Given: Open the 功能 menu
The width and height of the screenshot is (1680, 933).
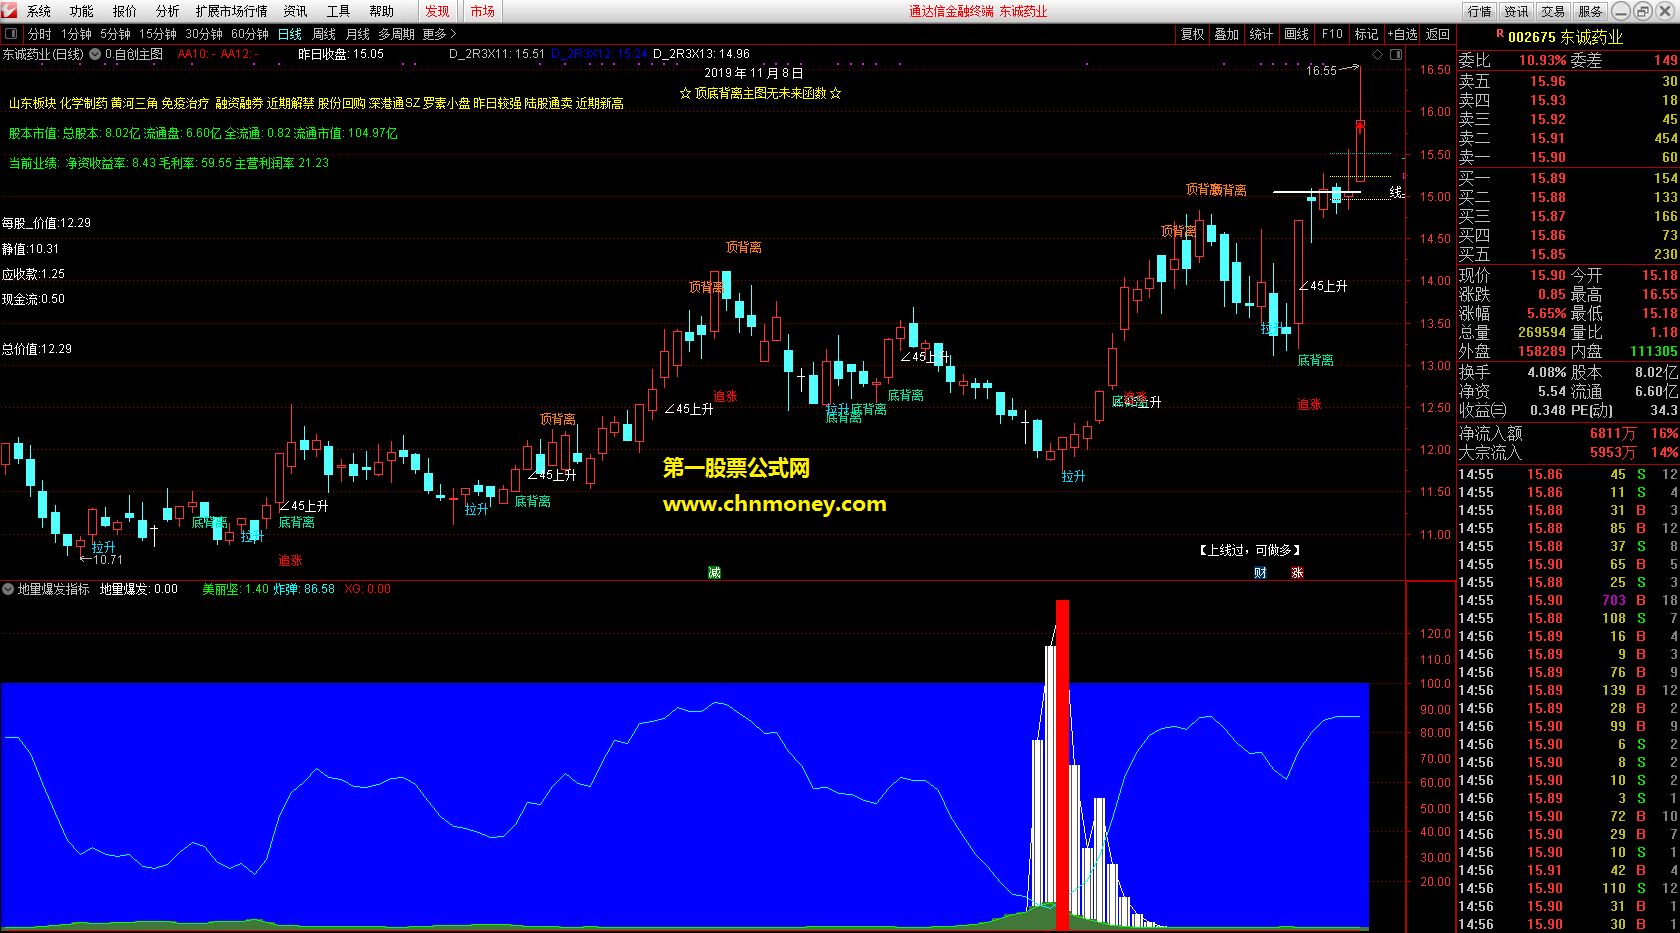Looking at the screenshot, I should click(82, 11).
